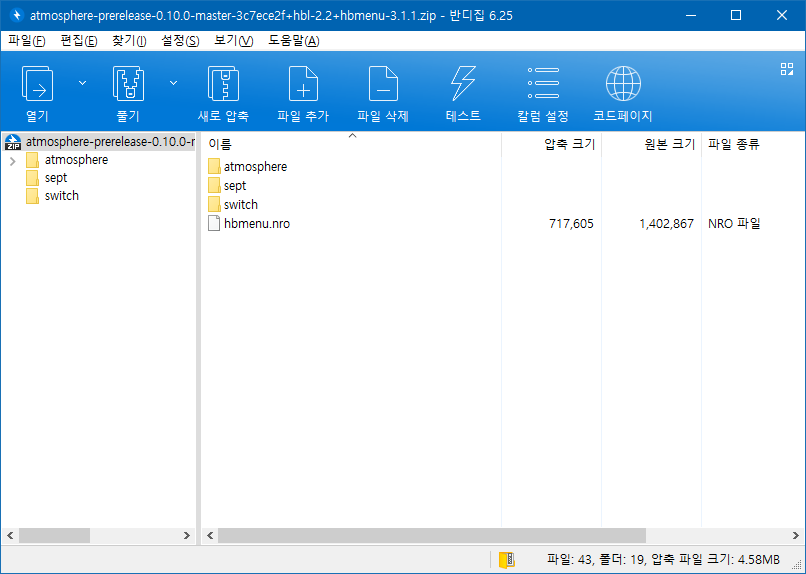Click the original size value 1,402,867
Viewport: 806px width, 574px height.
[667, 224]
